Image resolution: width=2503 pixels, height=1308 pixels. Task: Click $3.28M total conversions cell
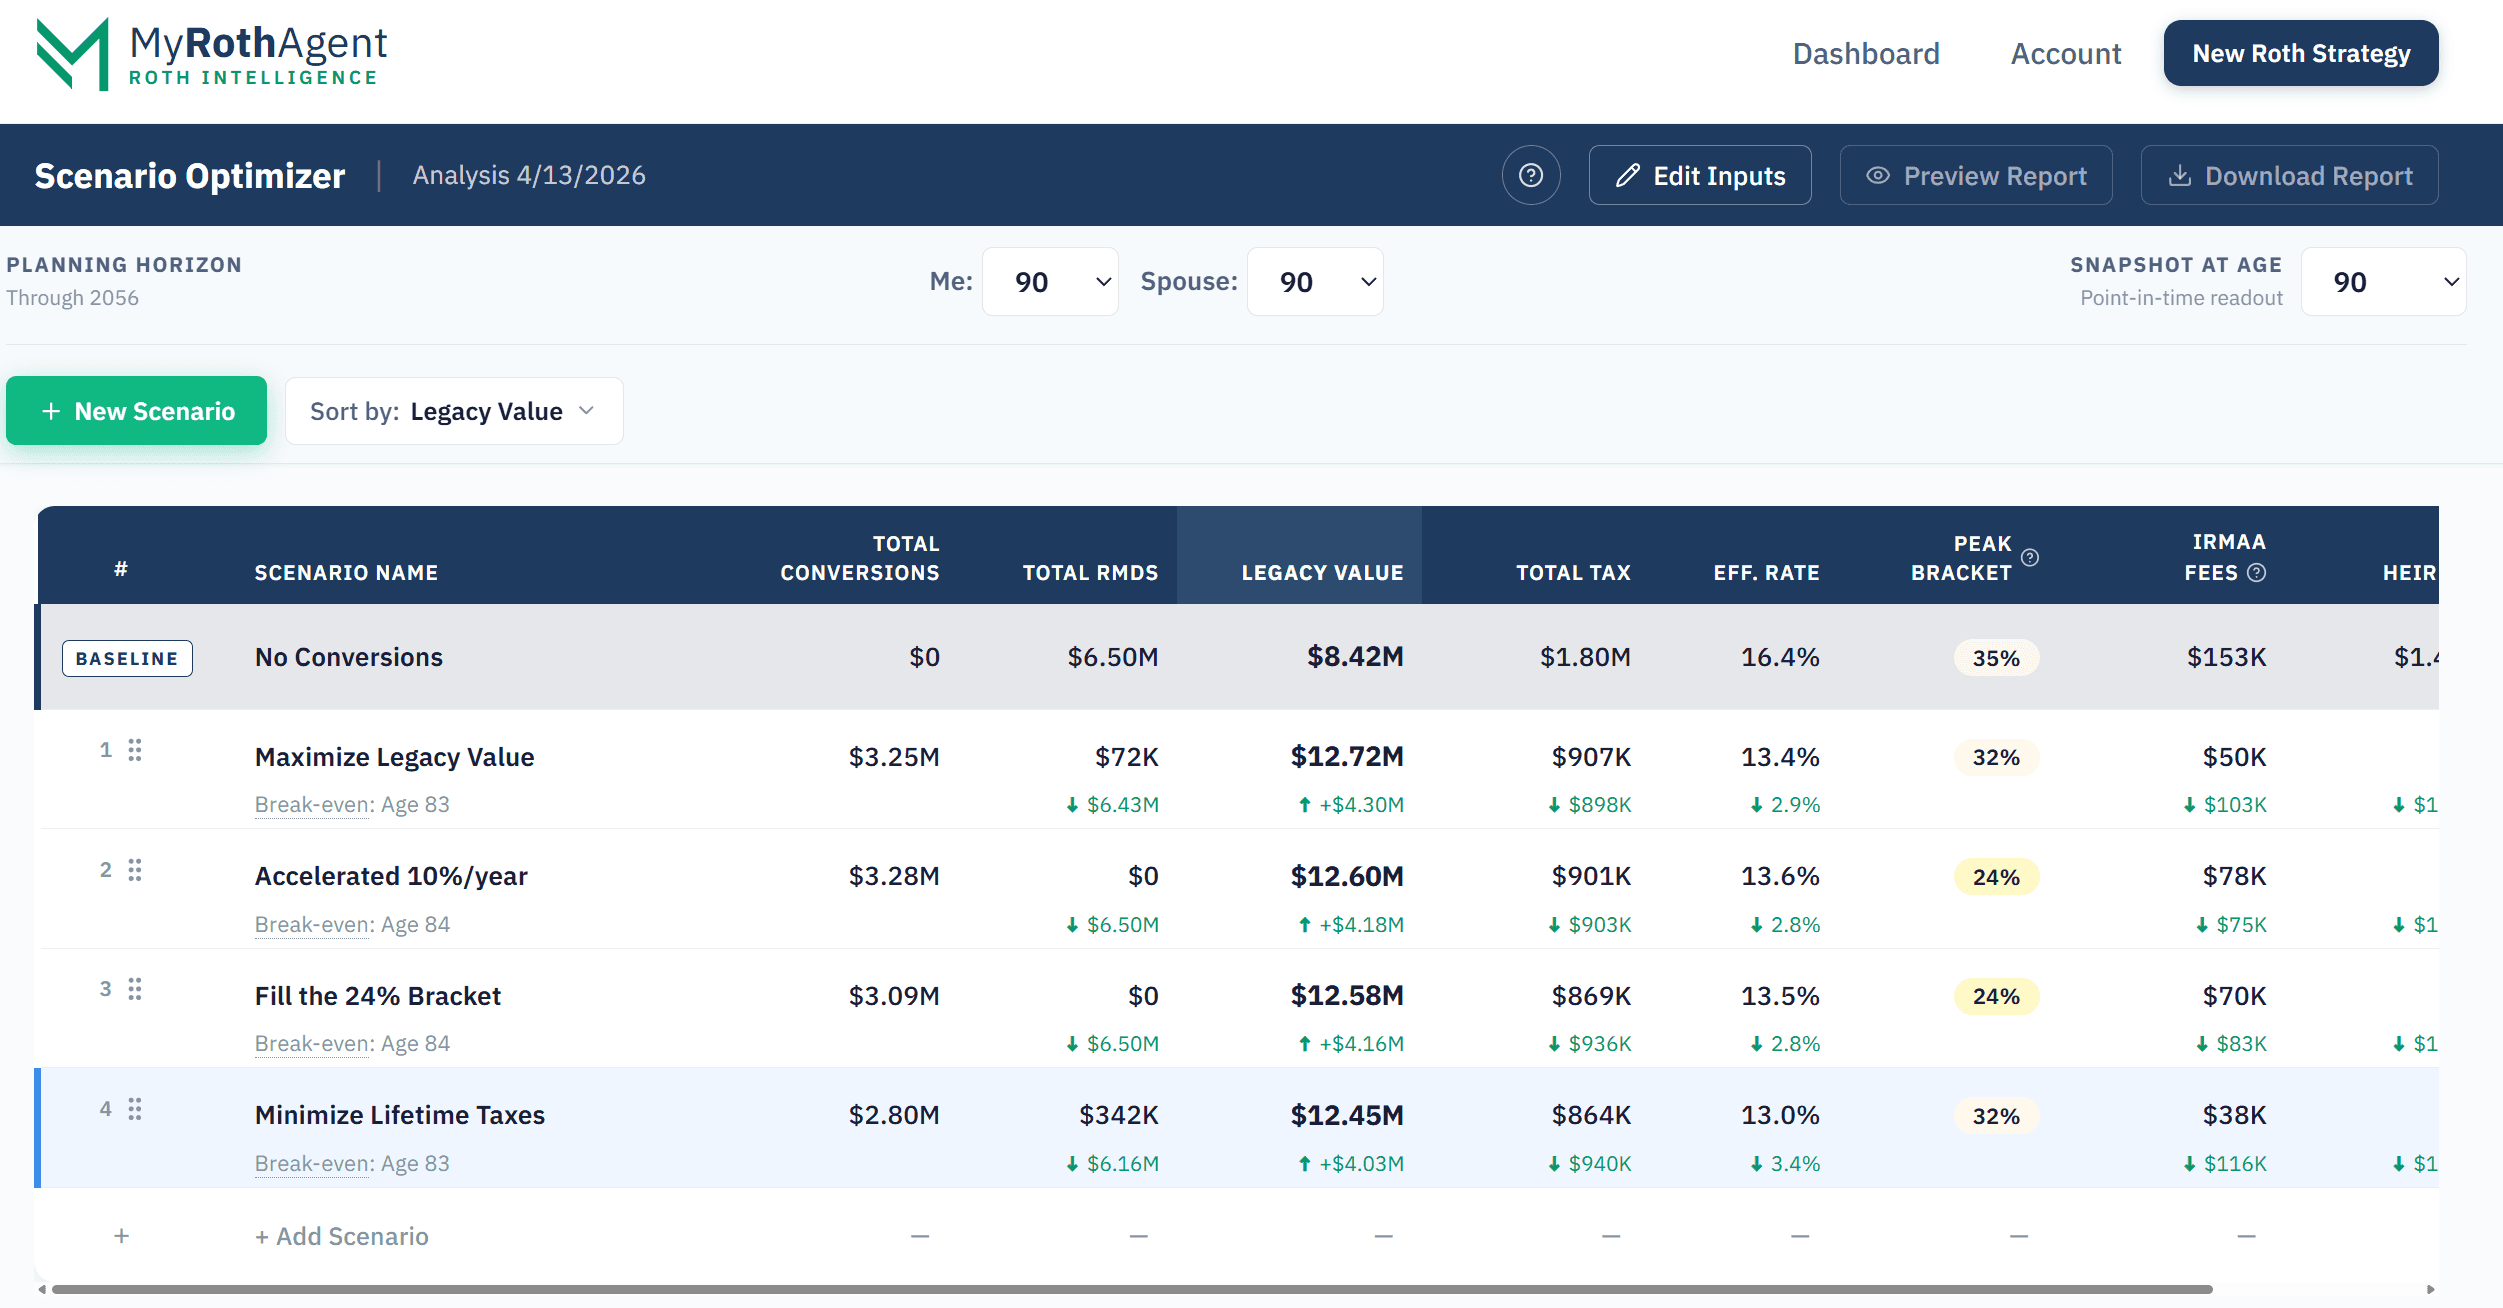[894, 876]
